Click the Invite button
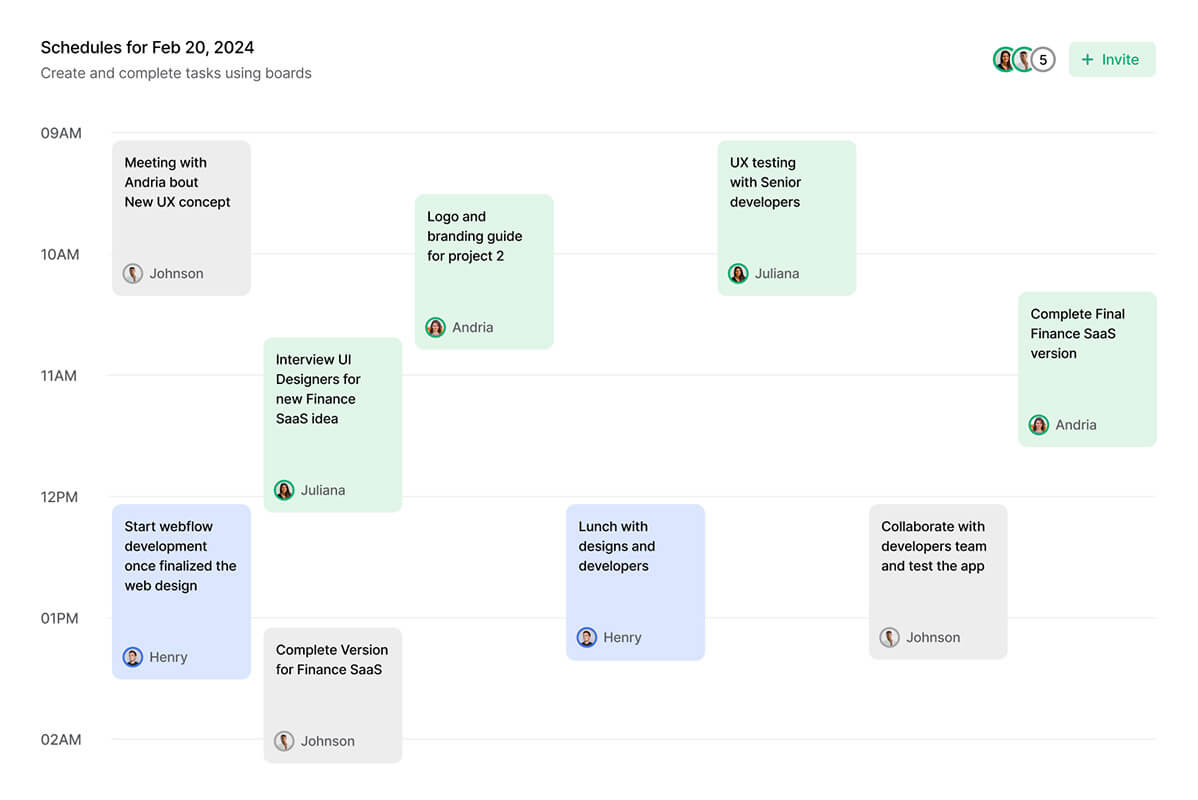The image size is (1198, 800). pyautogui.click(x=1111, y=60)
